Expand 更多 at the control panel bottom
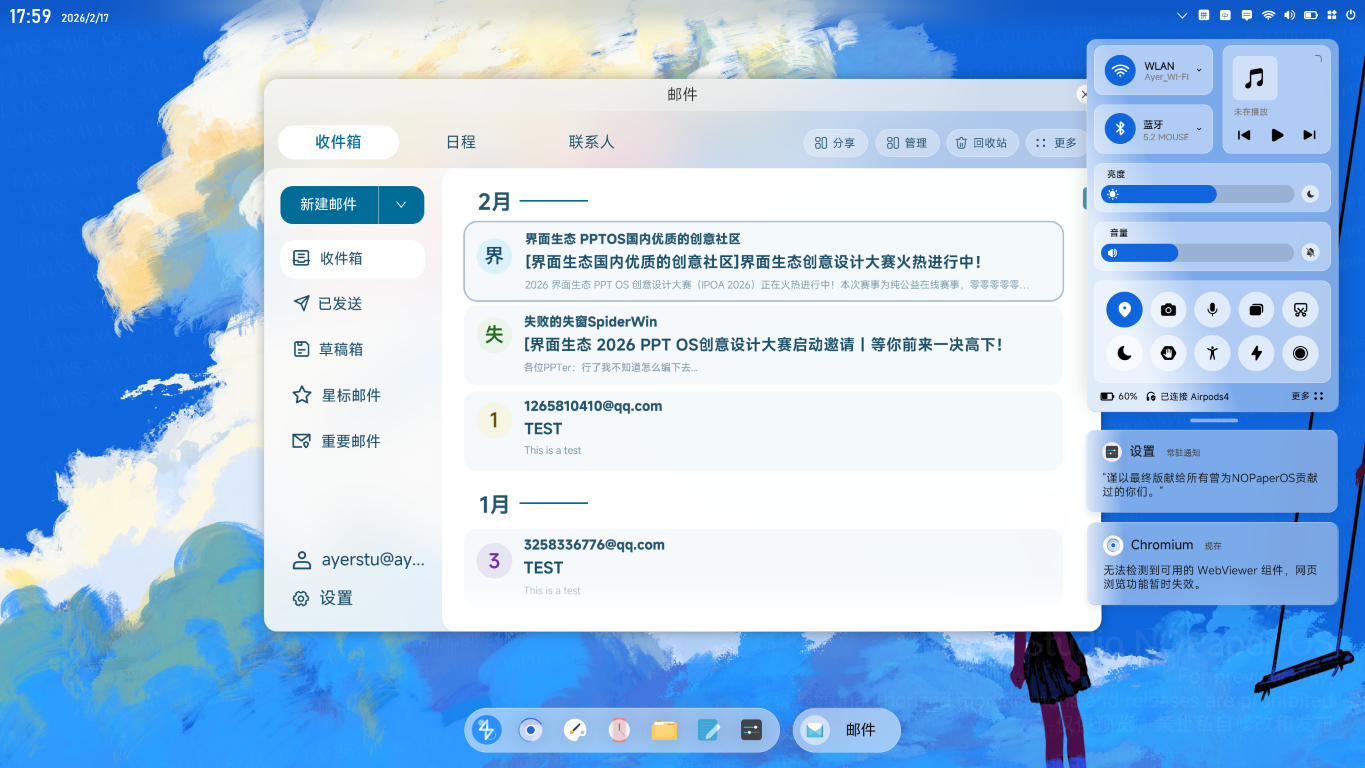 1307,397
